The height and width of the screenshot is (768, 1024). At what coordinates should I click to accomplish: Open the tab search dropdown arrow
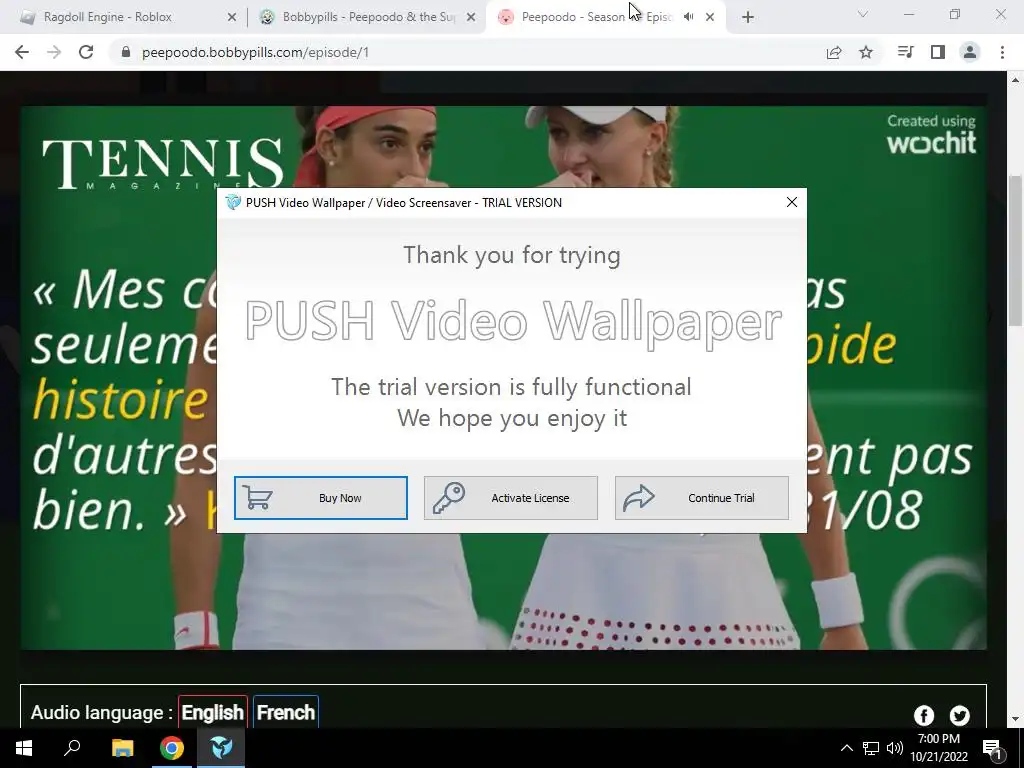coord(863,14)
